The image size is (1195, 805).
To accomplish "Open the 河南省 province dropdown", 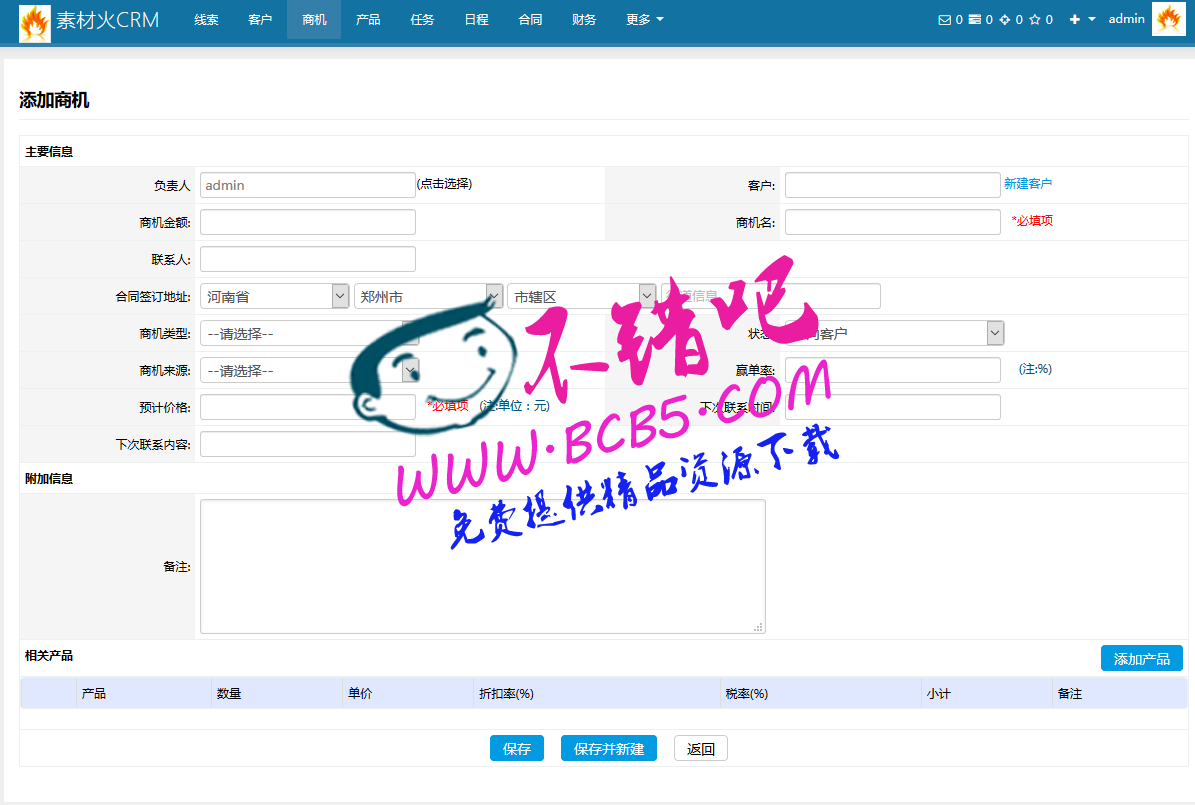I will point(274,296).
